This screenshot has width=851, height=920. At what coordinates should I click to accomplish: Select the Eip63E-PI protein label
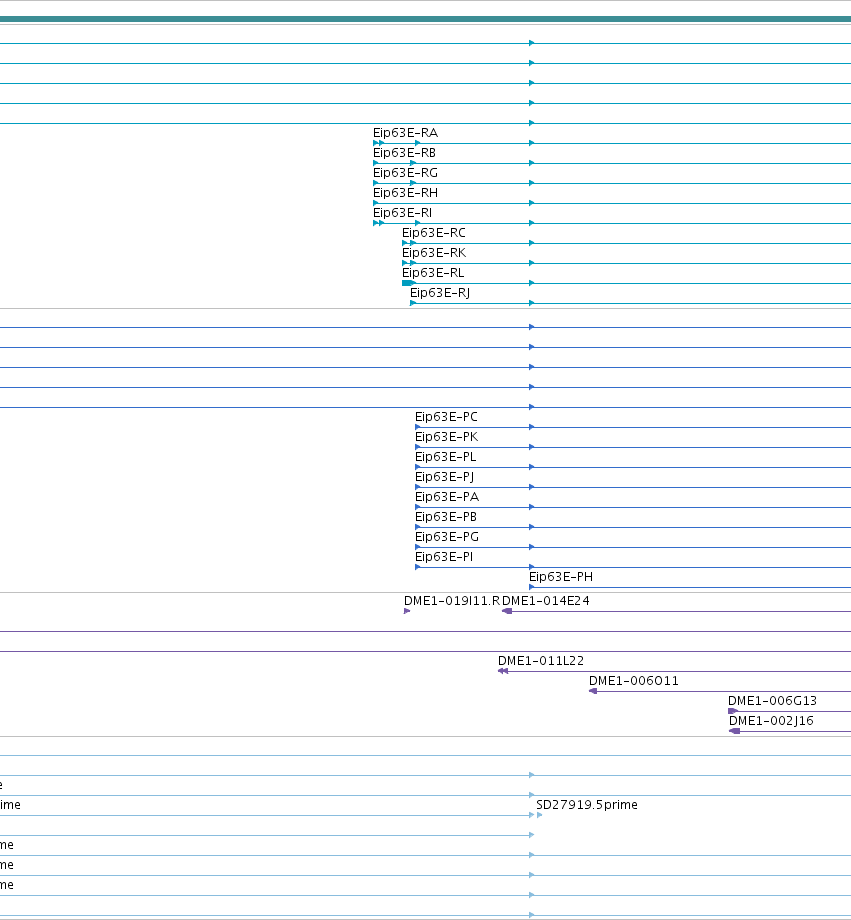click(x=444, y=557)
